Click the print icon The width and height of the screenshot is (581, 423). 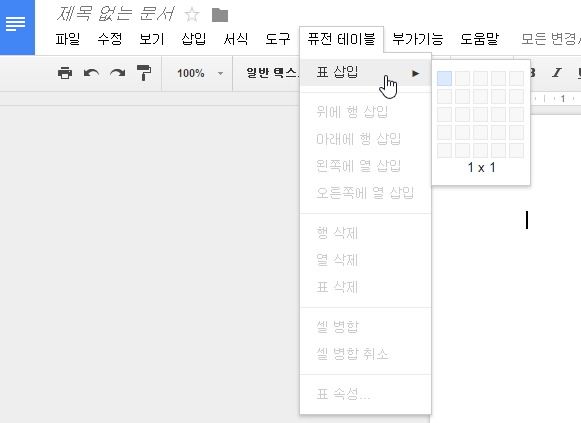(x=65, y=73)
